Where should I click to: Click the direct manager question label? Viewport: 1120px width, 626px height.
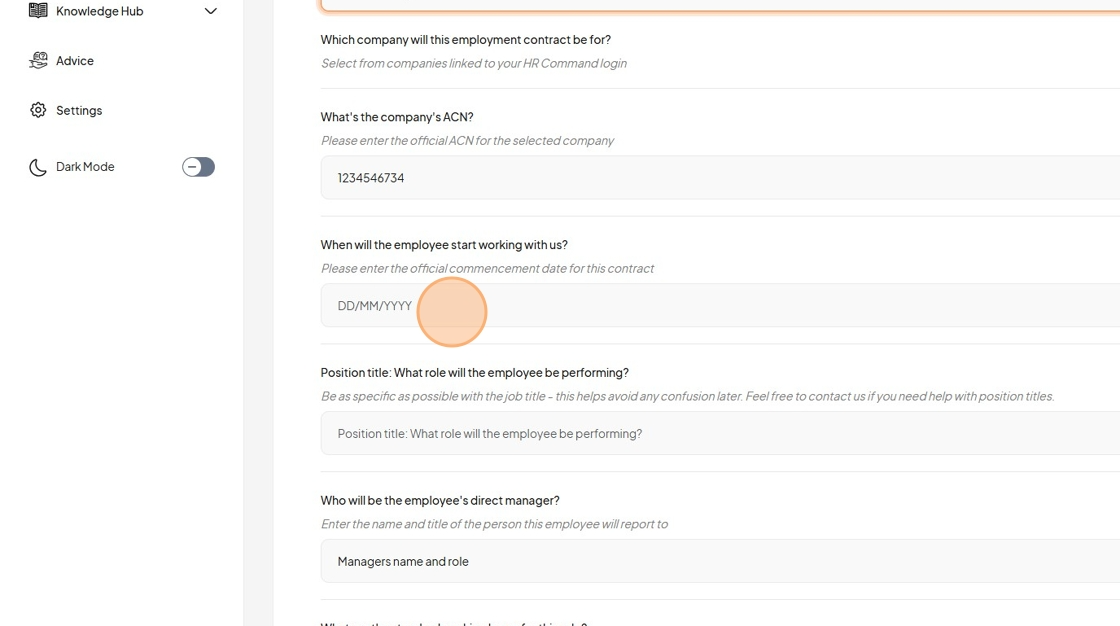coord(440,500)
